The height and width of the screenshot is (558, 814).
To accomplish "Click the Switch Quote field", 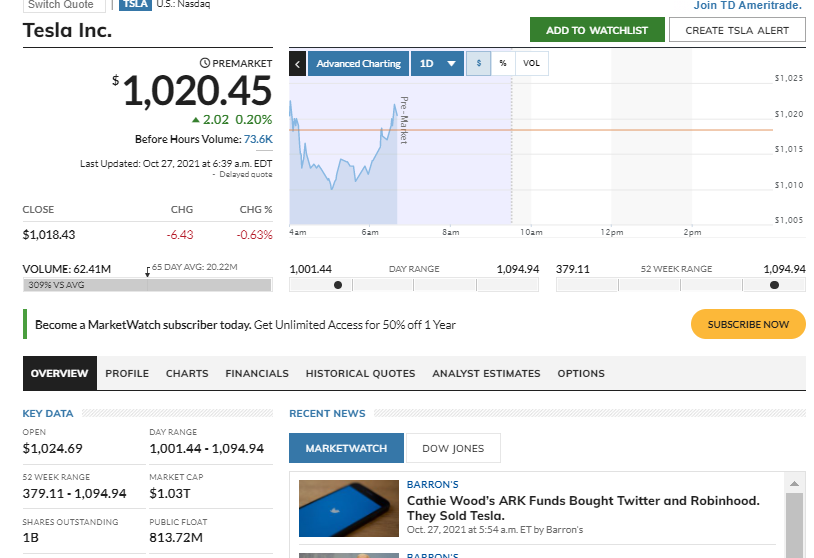I will pos(64,5).
